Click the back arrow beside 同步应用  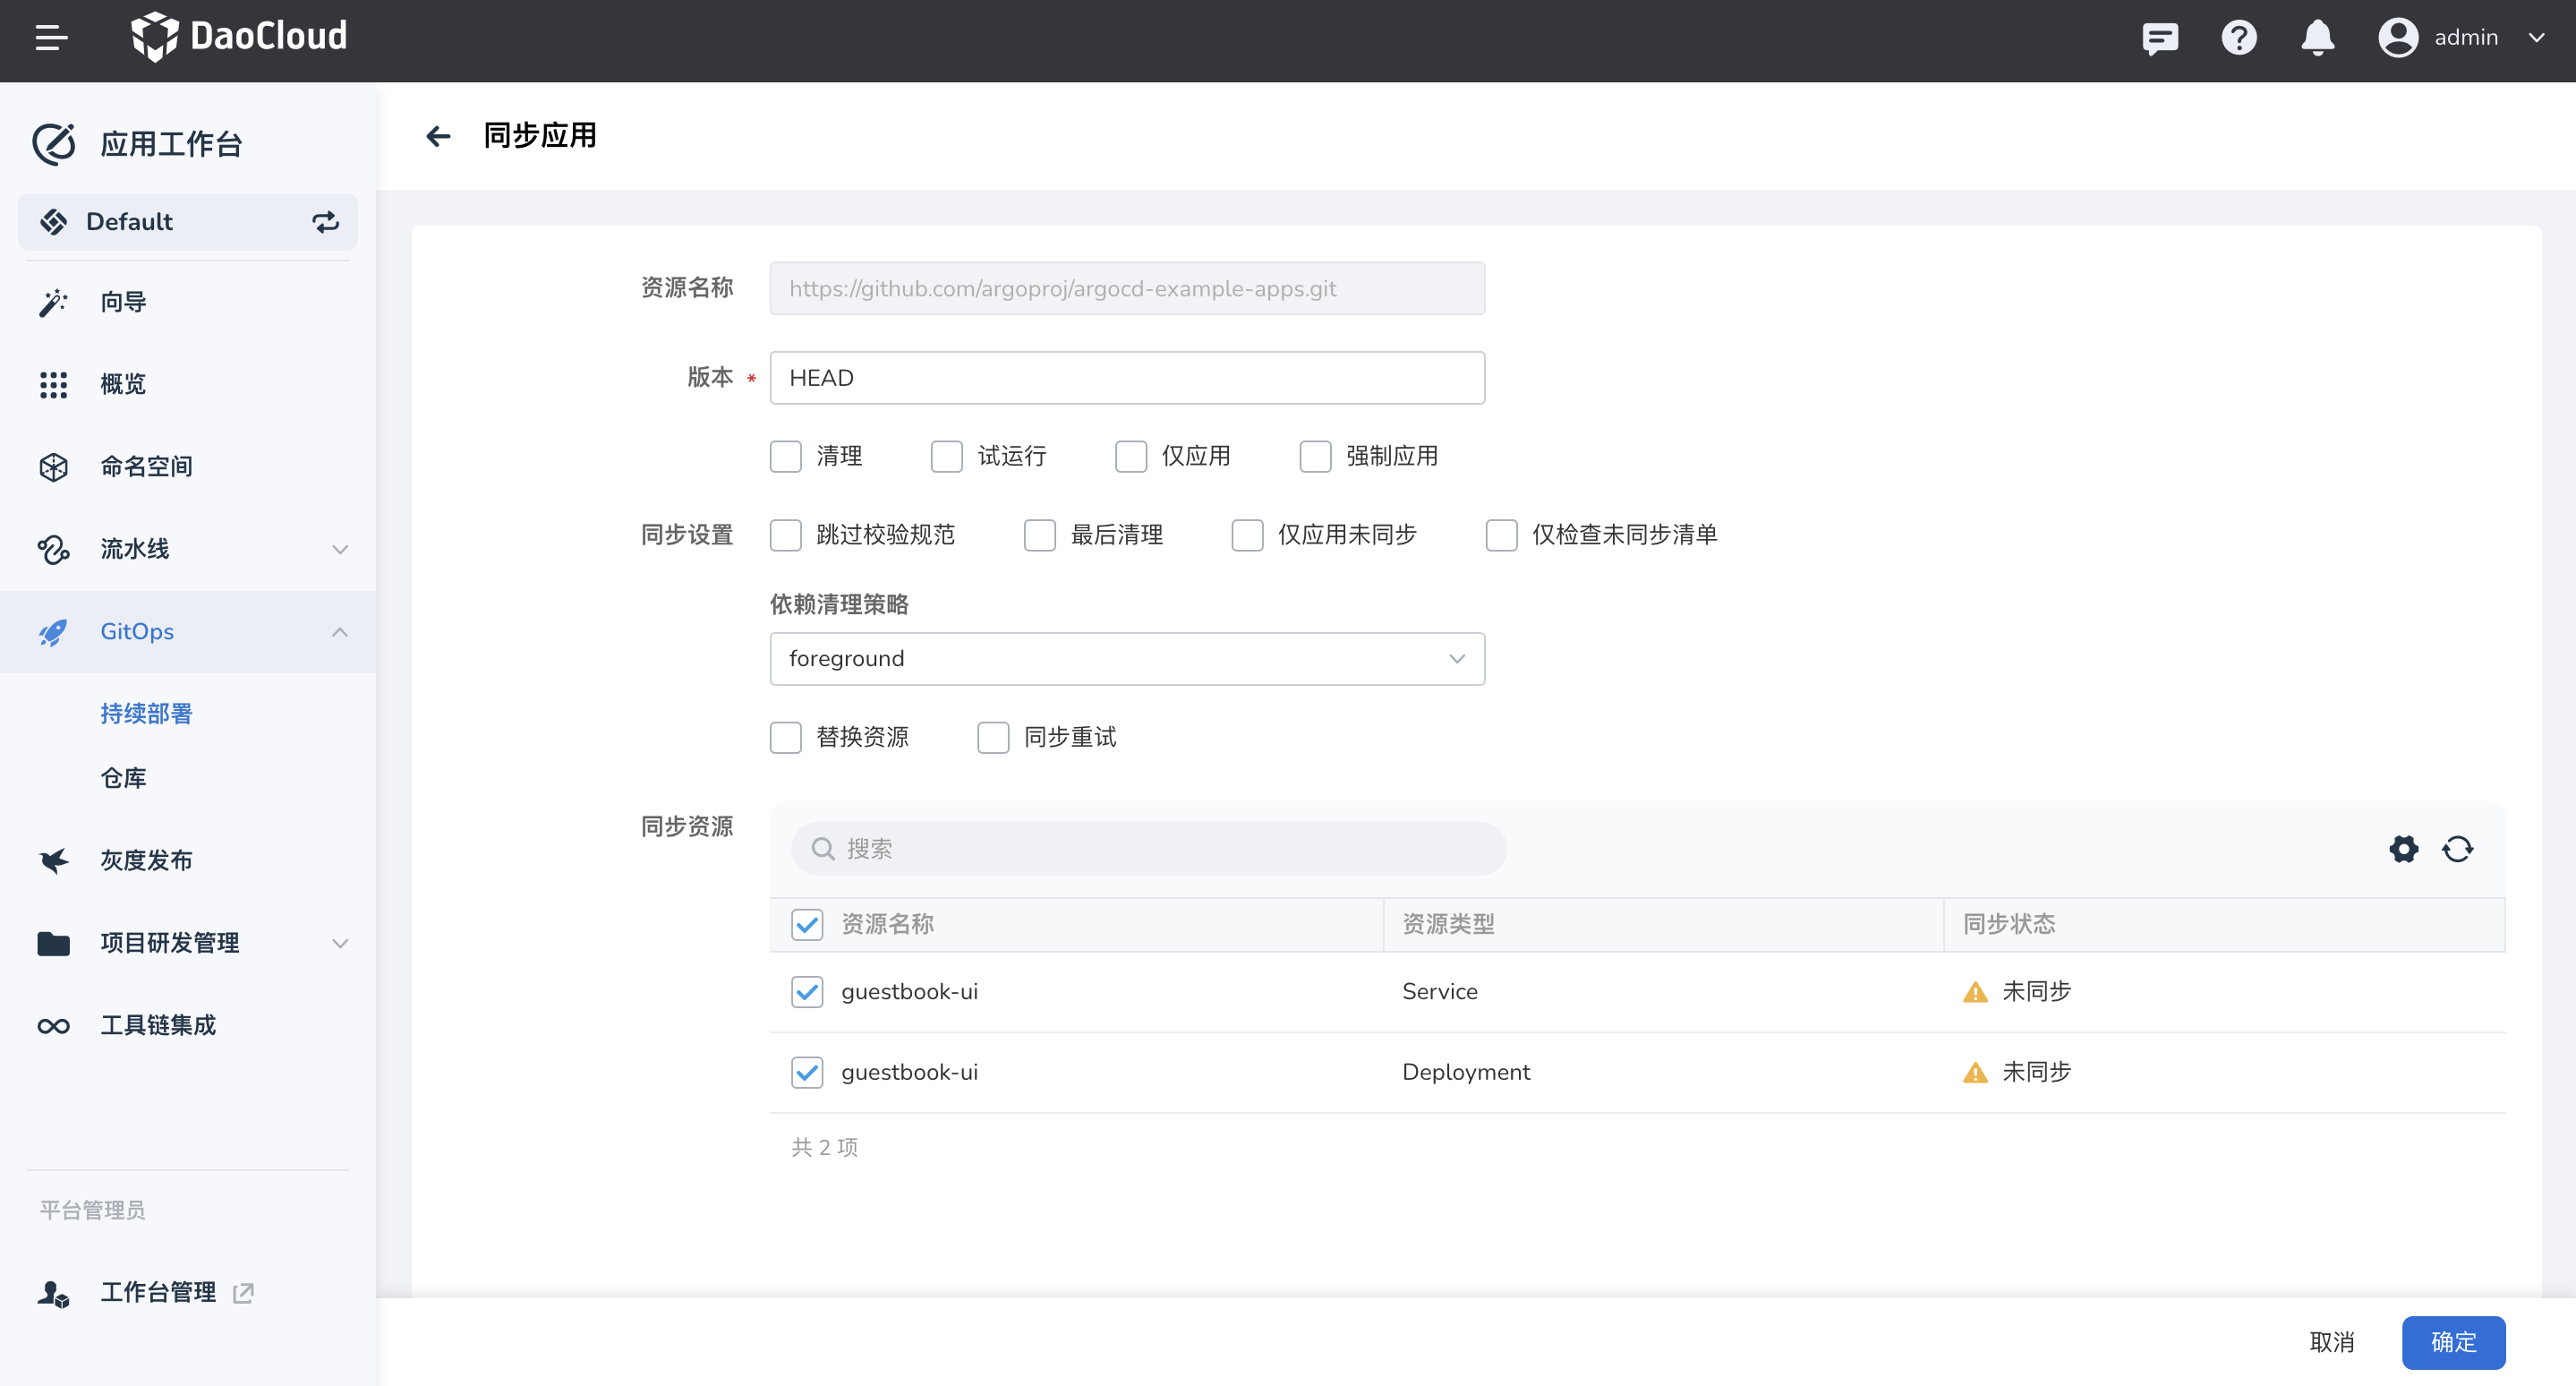coord(438,136)
